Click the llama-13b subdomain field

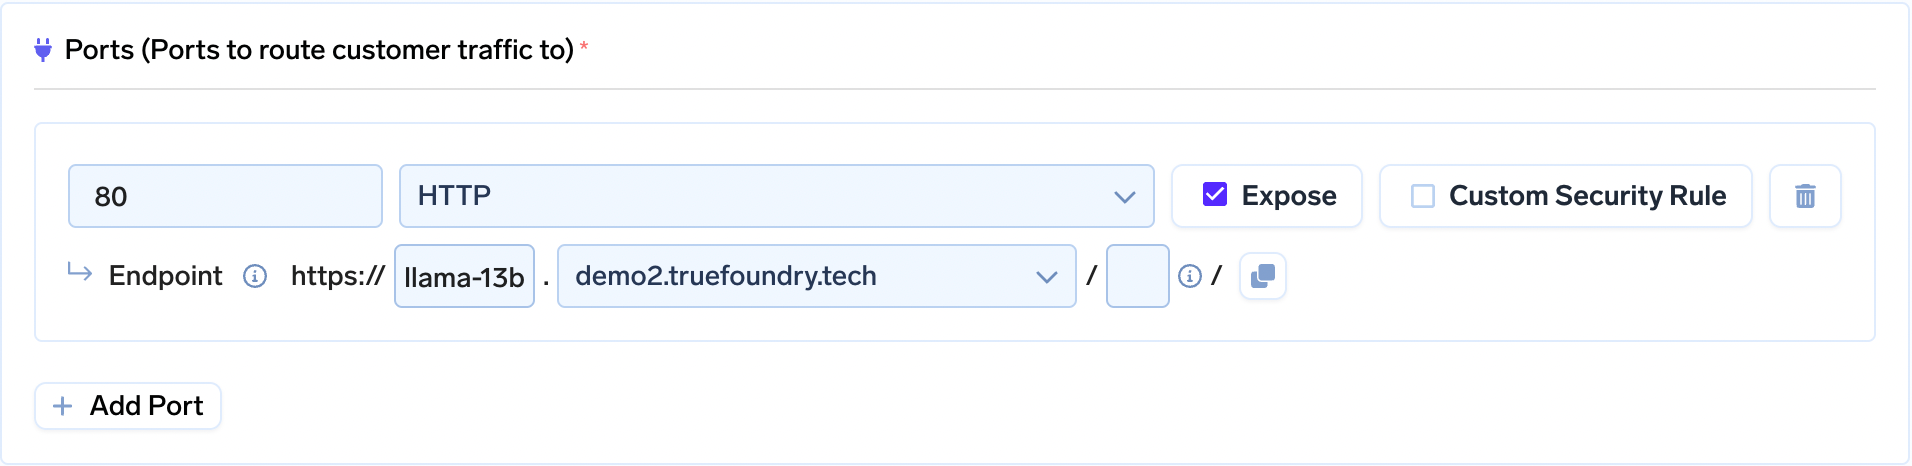pos(464,277)
